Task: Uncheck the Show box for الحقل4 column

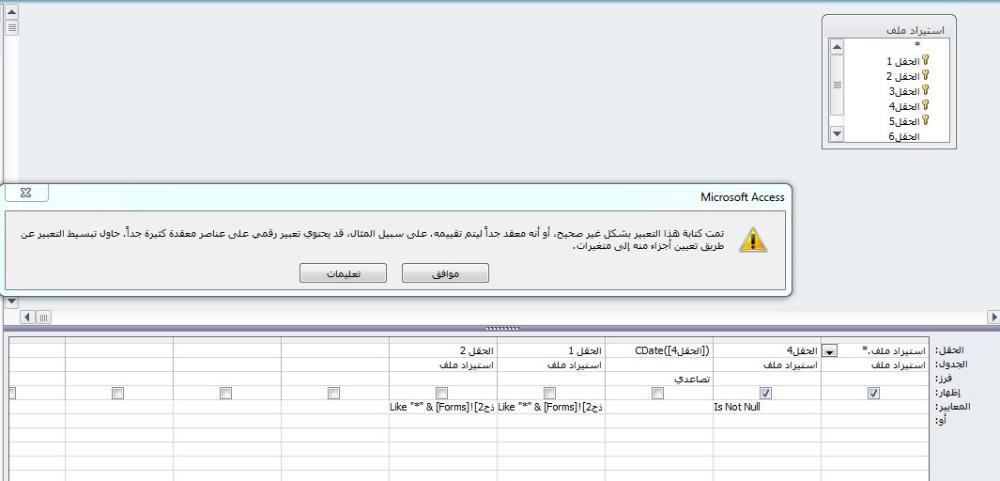Action: pos(766,394)
